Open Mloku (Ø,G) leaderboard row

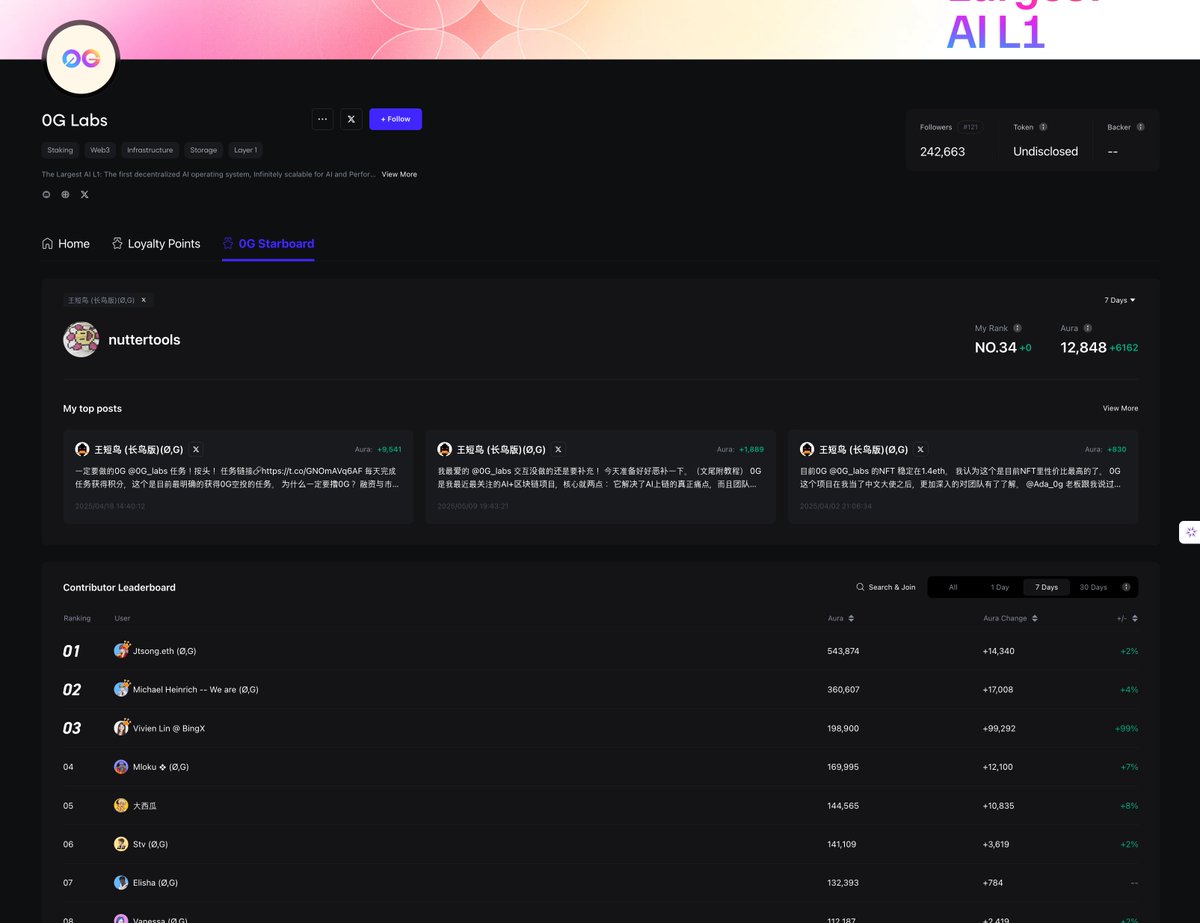click(x=600, y=767)
